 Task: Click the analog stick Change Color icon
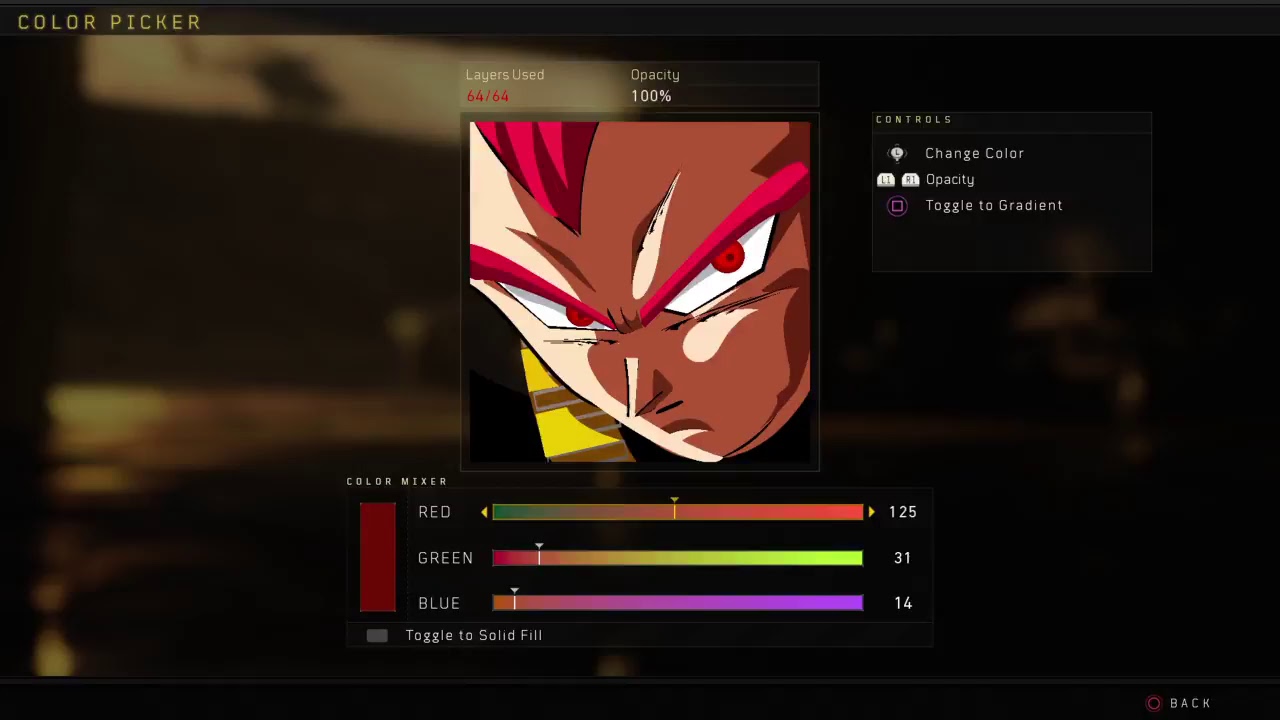coord(897,153)
